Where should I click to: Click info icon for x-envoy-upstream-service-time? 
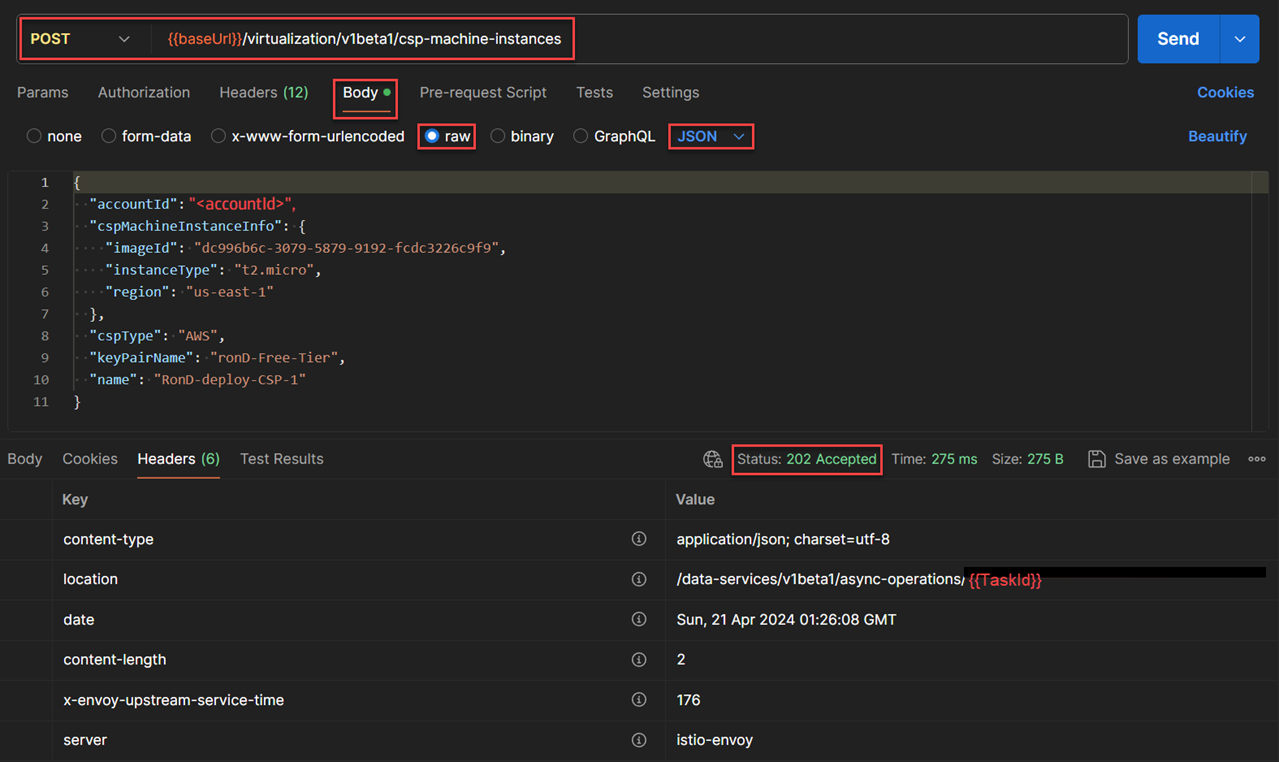click(x=639, y=700)
